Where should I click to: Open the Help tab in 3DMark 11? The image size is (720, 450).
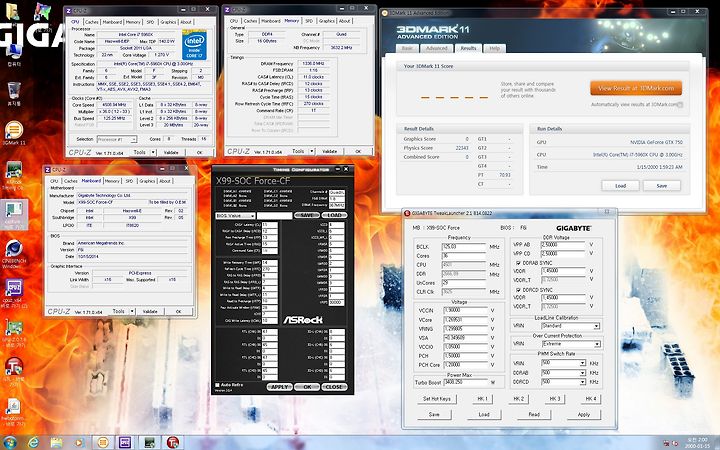(x=495, y=48)
